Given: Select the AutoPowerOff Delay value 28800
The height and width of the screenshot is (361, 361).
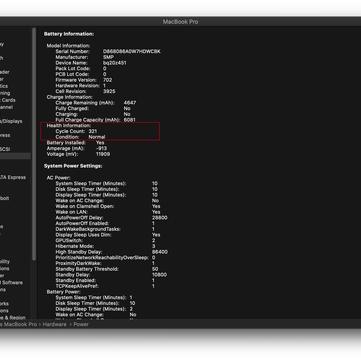Looking at the screenshot, I should pos(160,218).
